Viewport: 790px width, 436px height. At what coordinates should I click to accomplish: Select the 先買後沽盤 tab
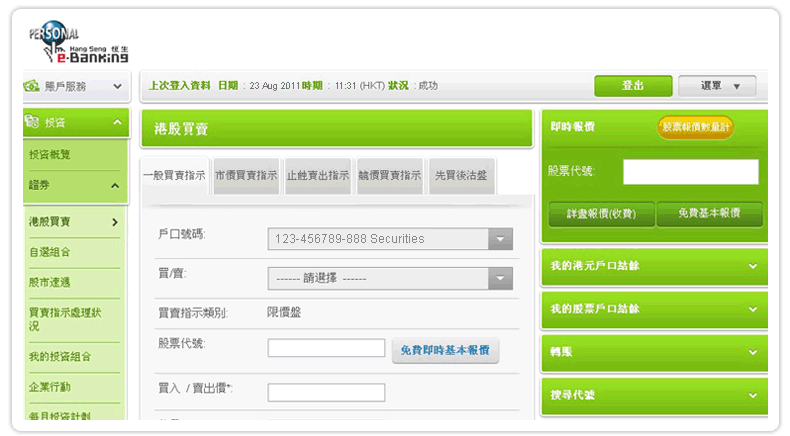pos(461,175)
